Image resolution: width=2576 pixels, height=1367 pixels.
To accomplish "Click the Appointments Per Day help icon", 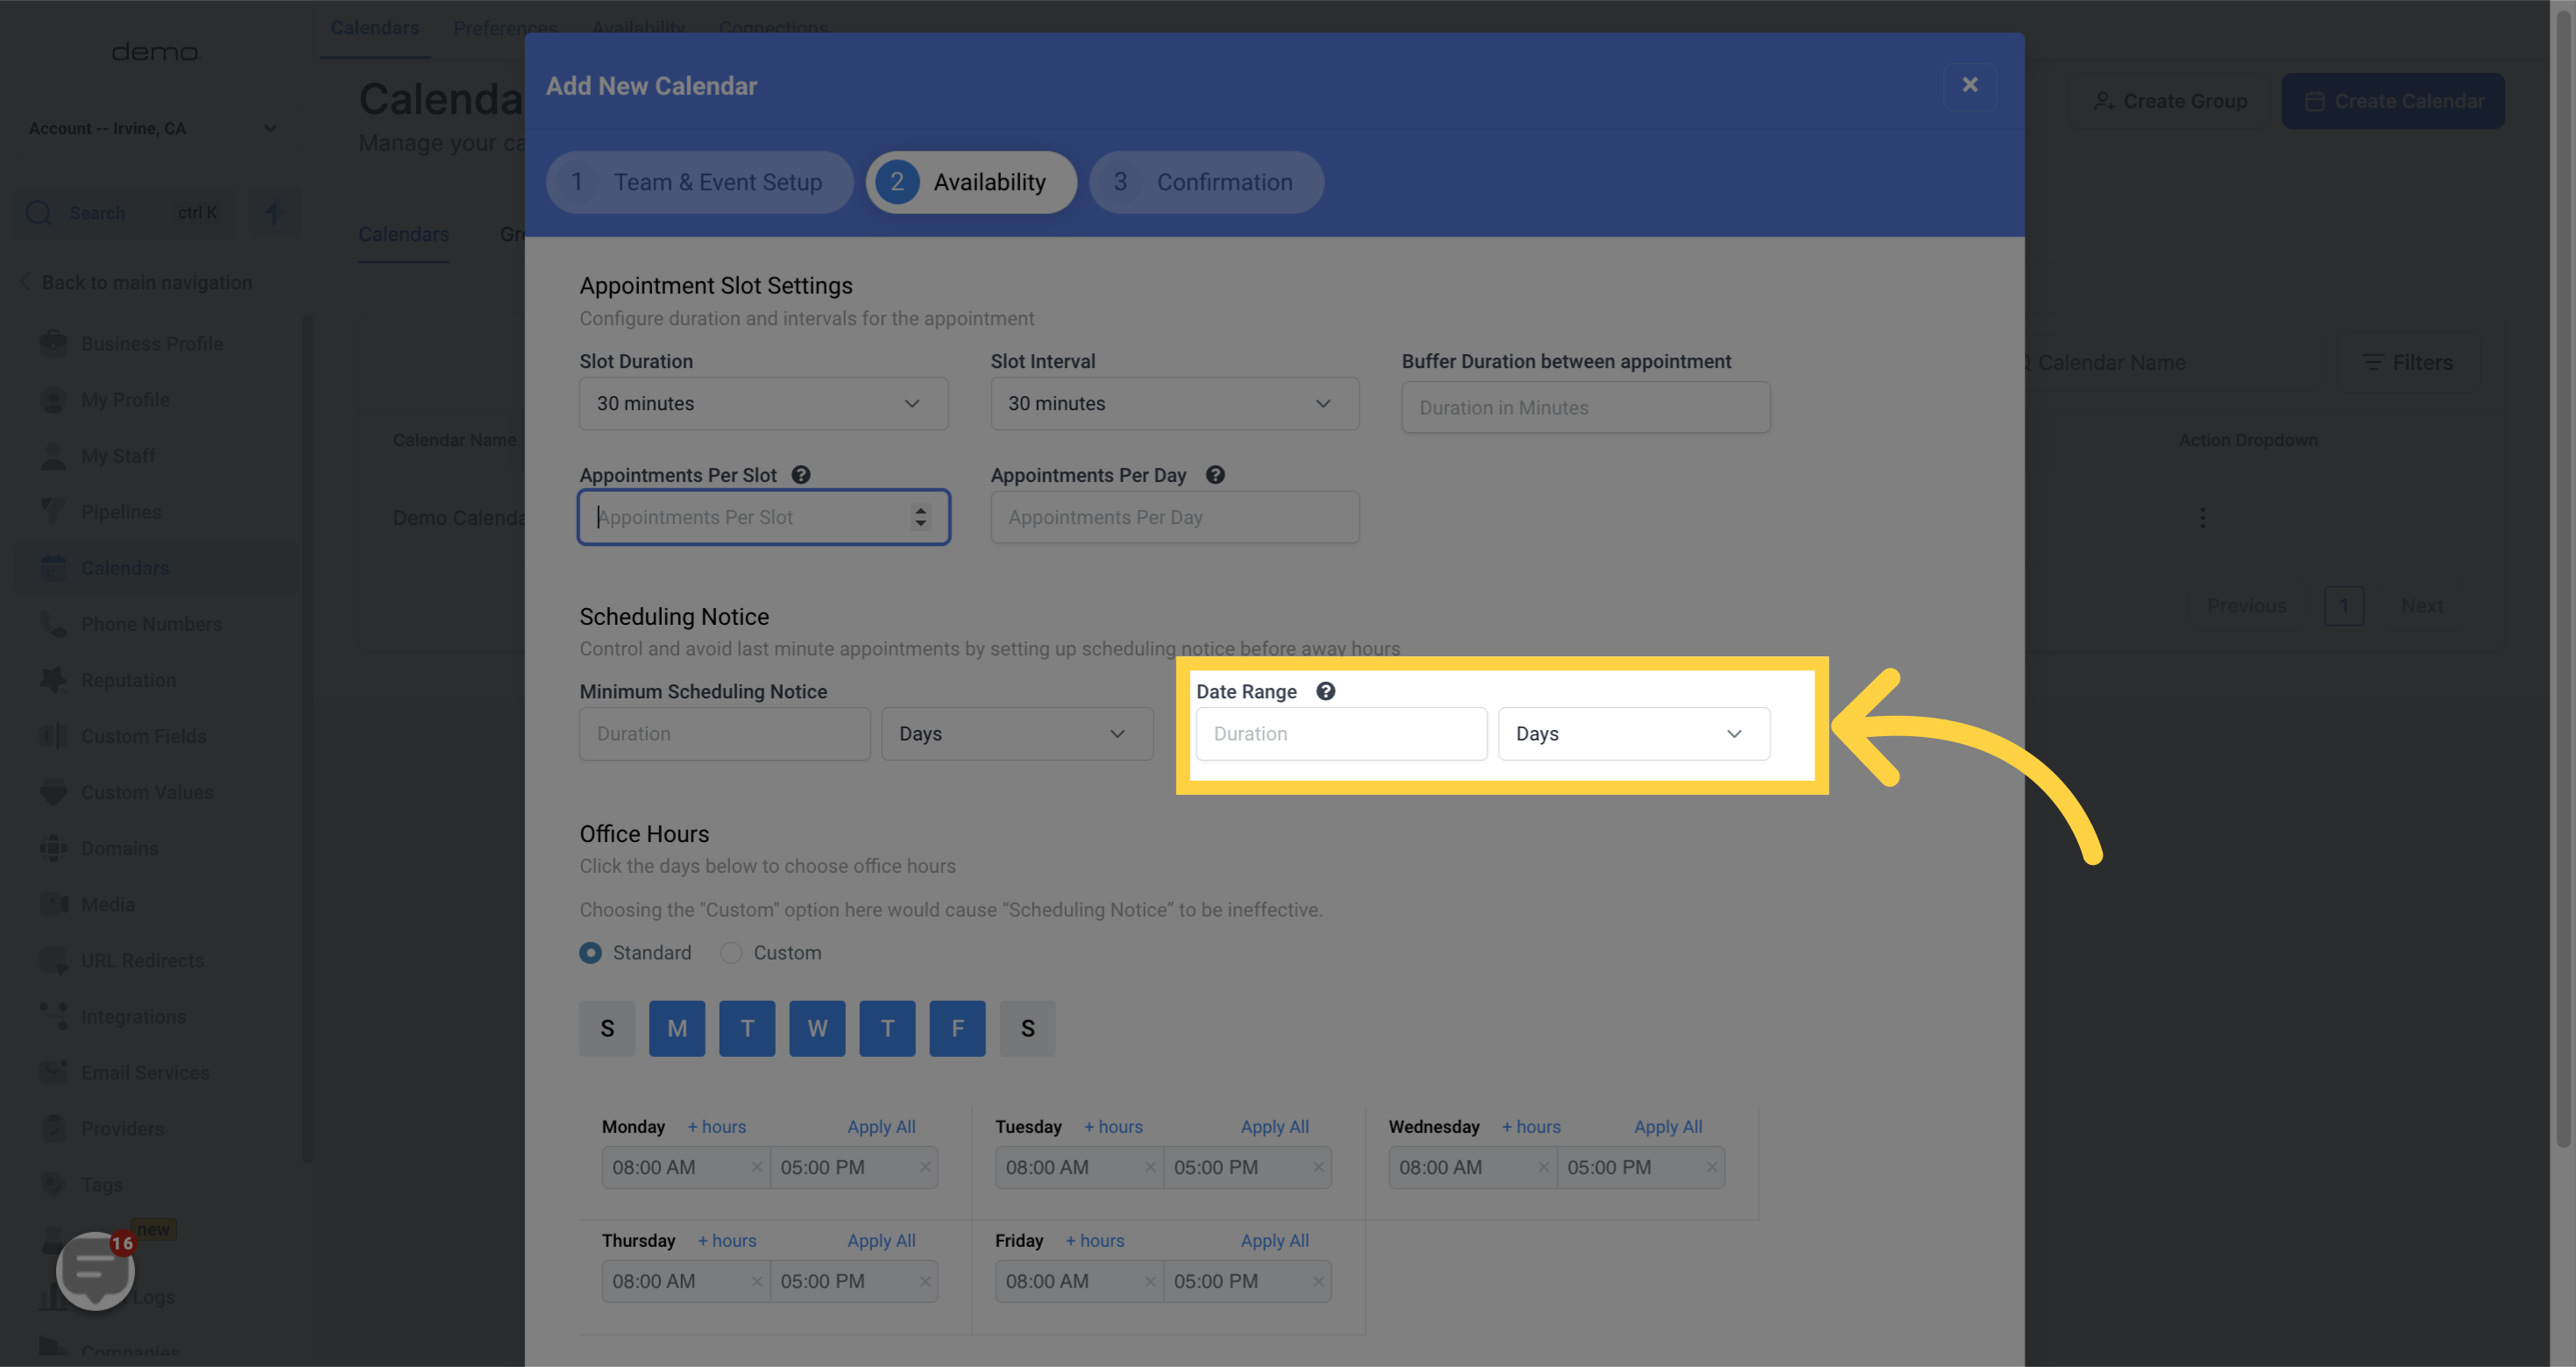I will point(1215,475).
